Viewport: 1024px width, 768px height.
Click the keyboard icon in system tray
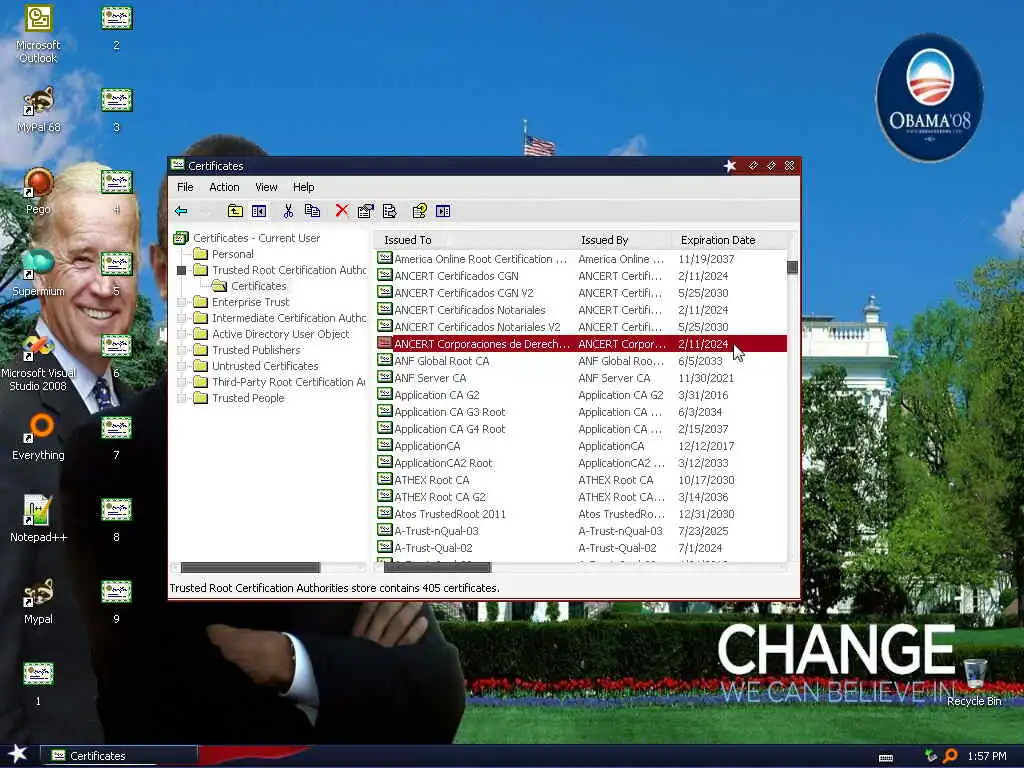click(x=886, y=758)
